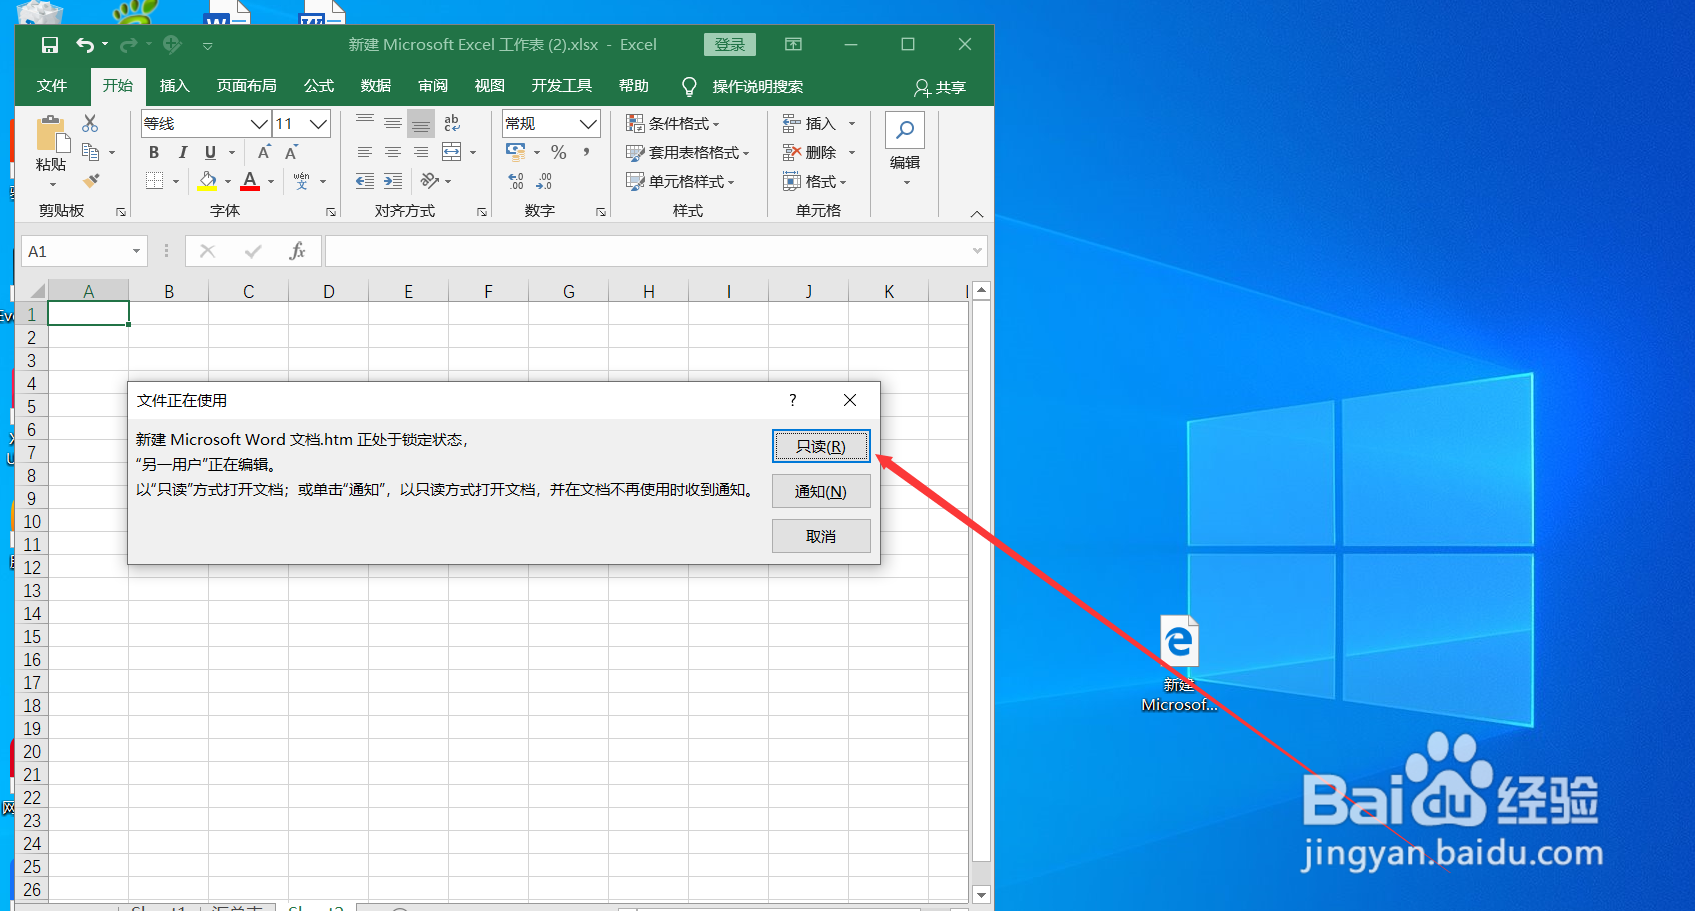Screen dimensions: 1695x911
Task: Toggle bottom align in the ribbon
Action: click(420, 122)
